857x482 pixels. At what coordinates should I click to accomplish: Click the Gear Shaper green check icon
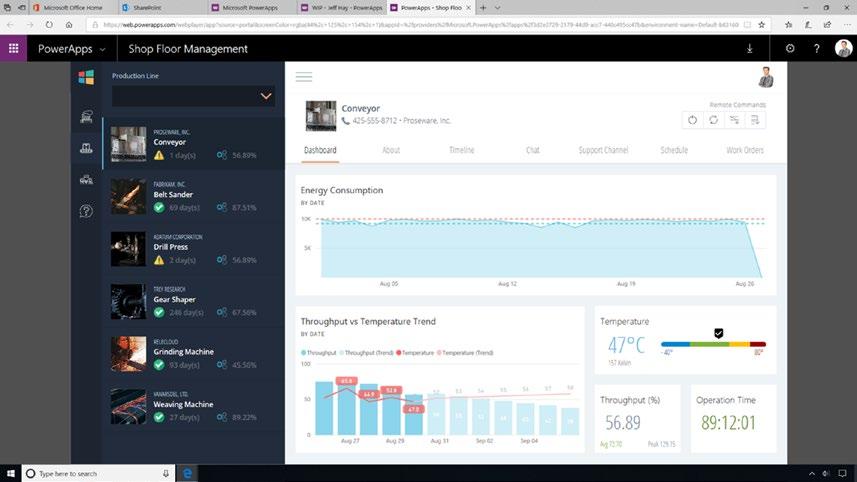click(x=159, y=313)
